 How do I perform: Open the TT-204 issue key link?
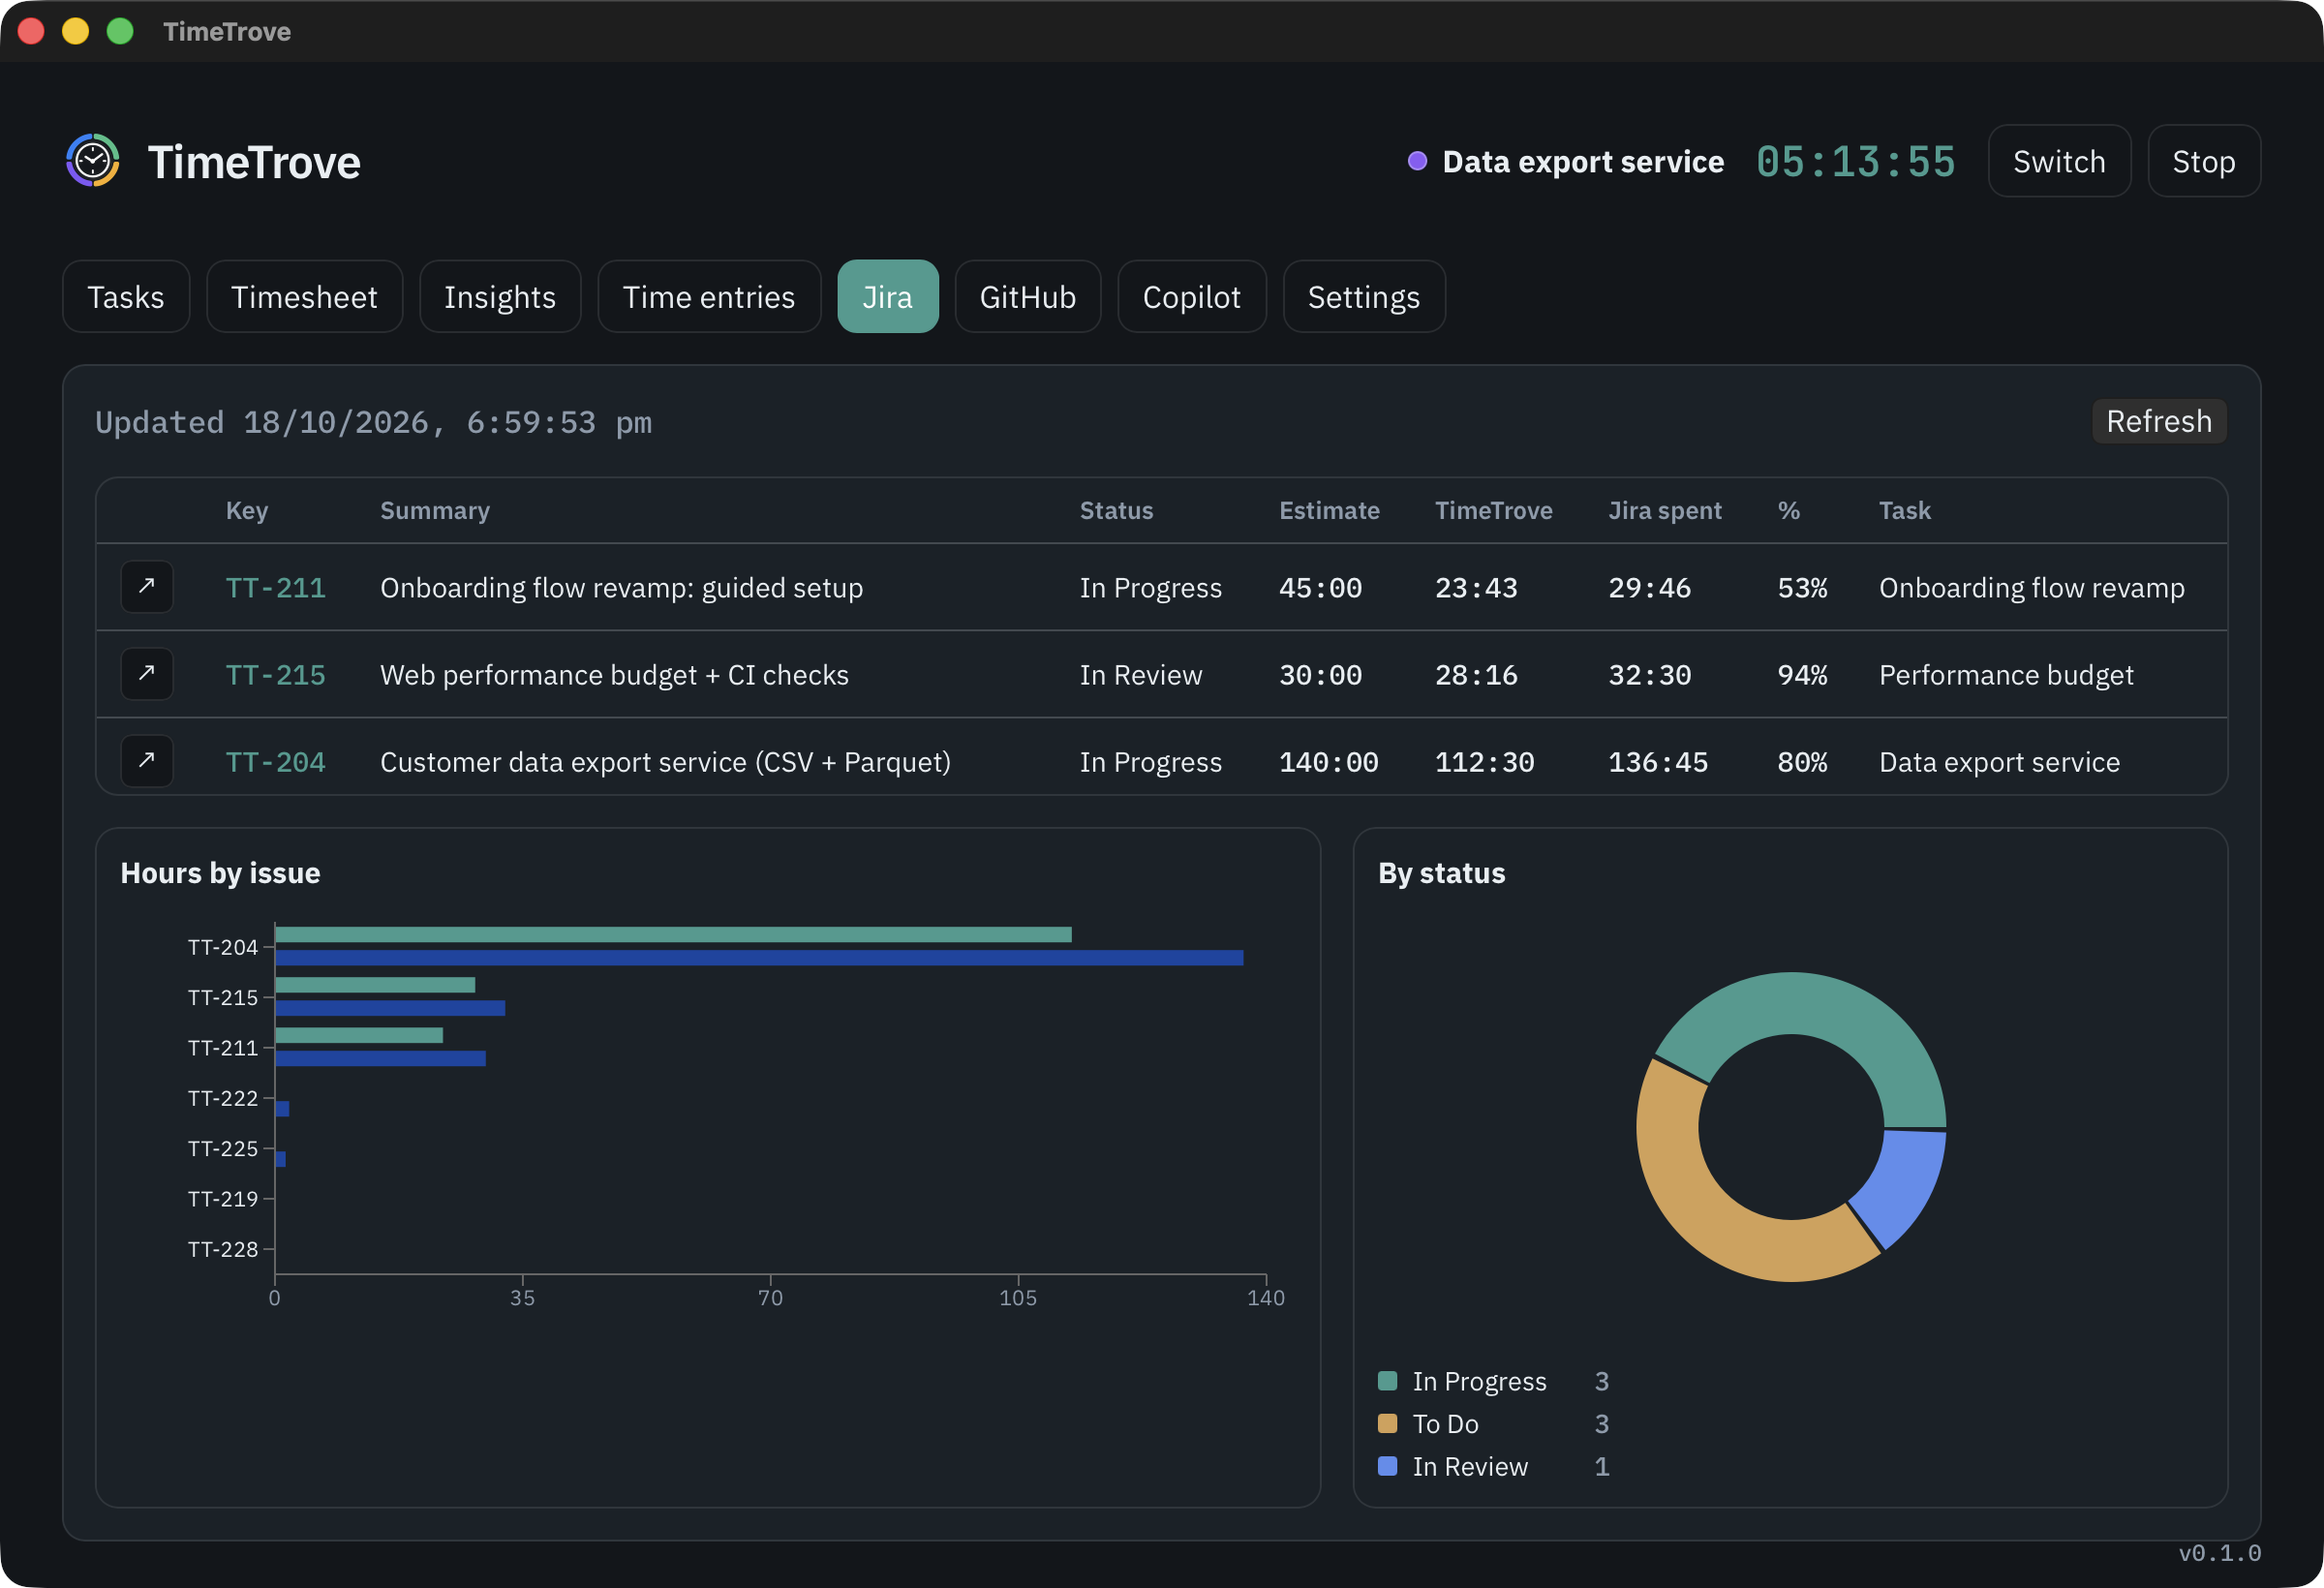[x=275, y=762]
